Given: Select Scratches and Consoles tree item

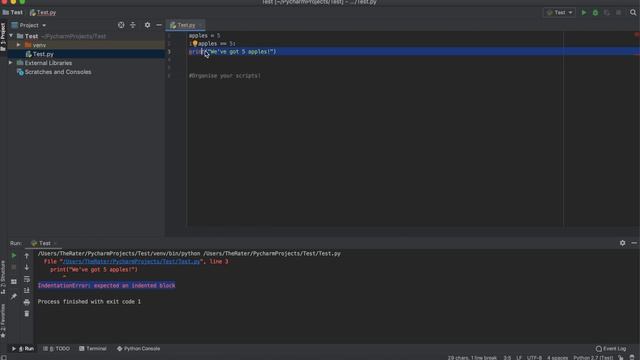Looking at the screenshot, I should 58,72.
